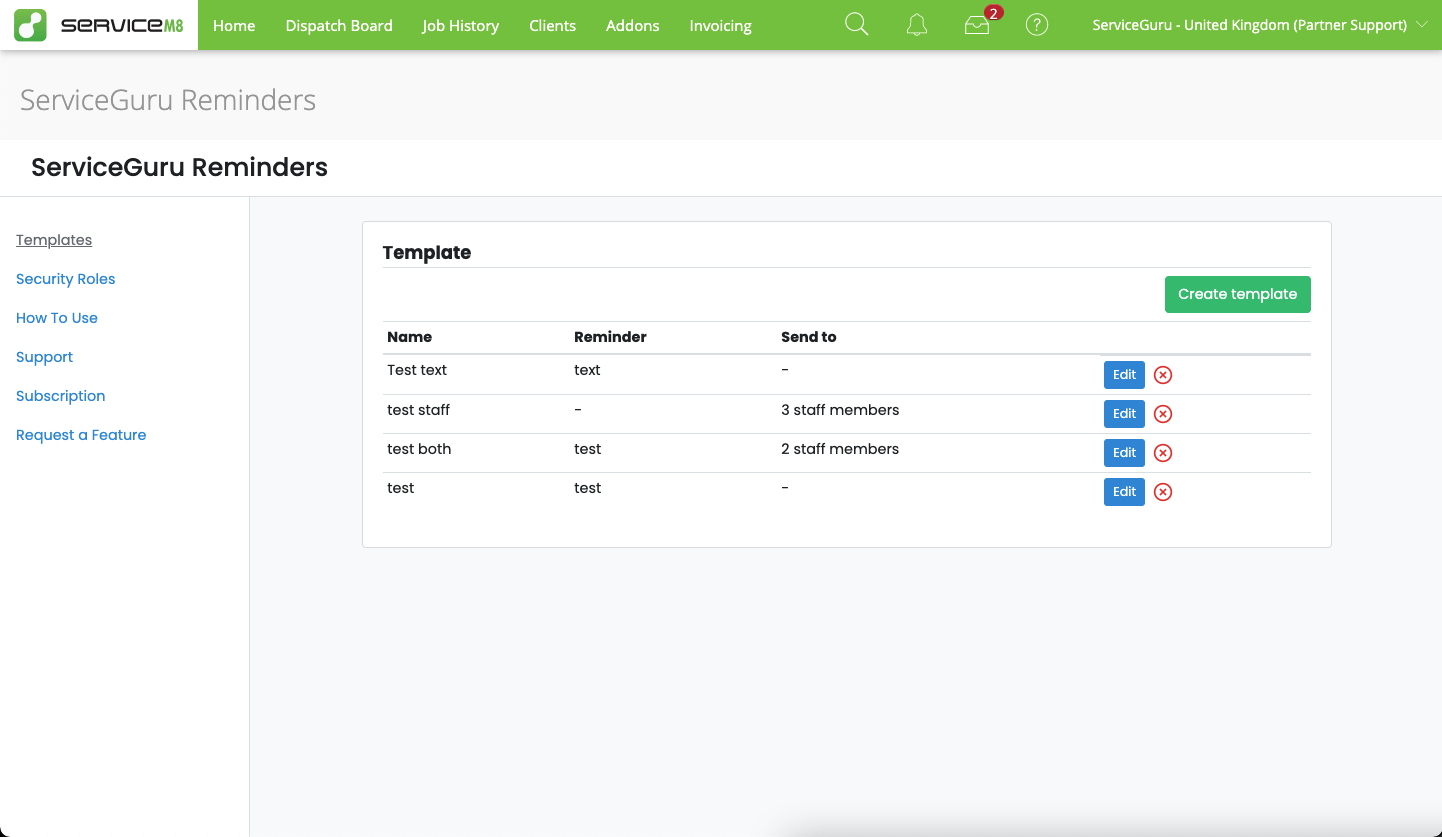Click the 'Send to' column header
Viewport: 1442px width, 837px height.
click(x=809, y=337)
